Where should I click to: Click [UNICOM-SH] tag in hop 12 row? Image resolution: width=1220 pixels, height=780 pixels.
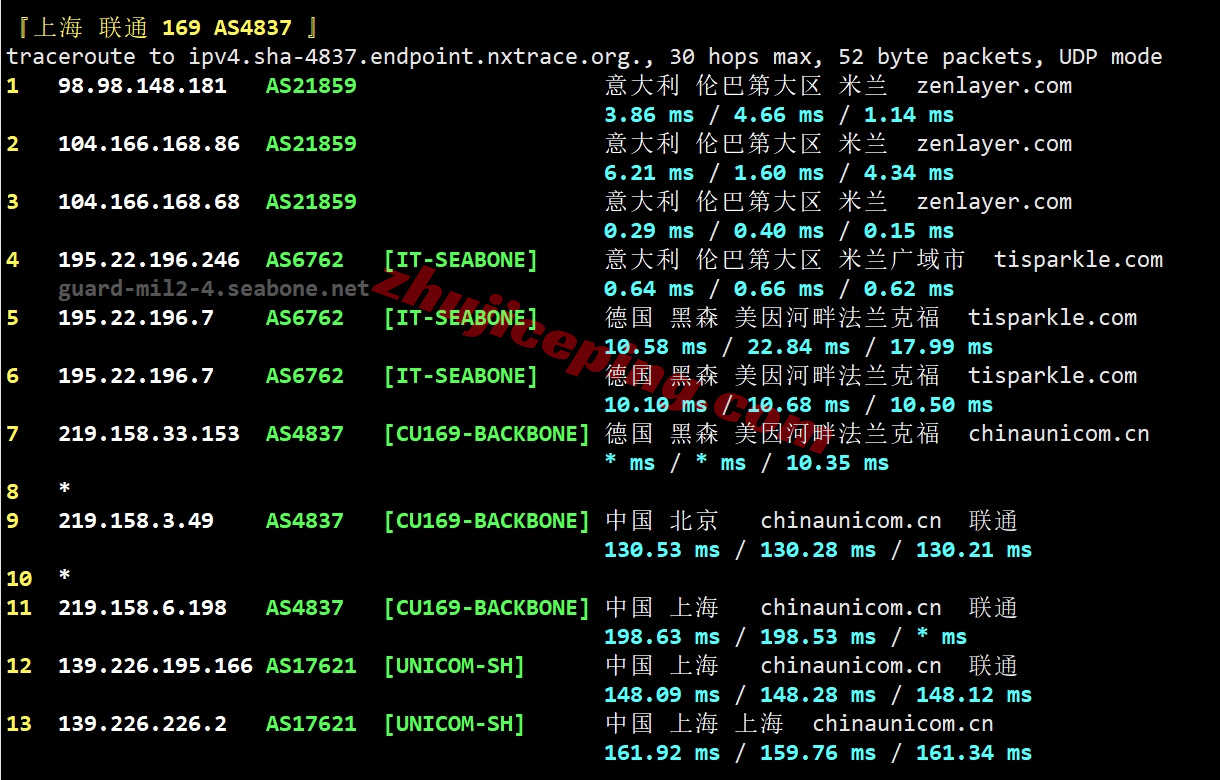tap(454, 666)
